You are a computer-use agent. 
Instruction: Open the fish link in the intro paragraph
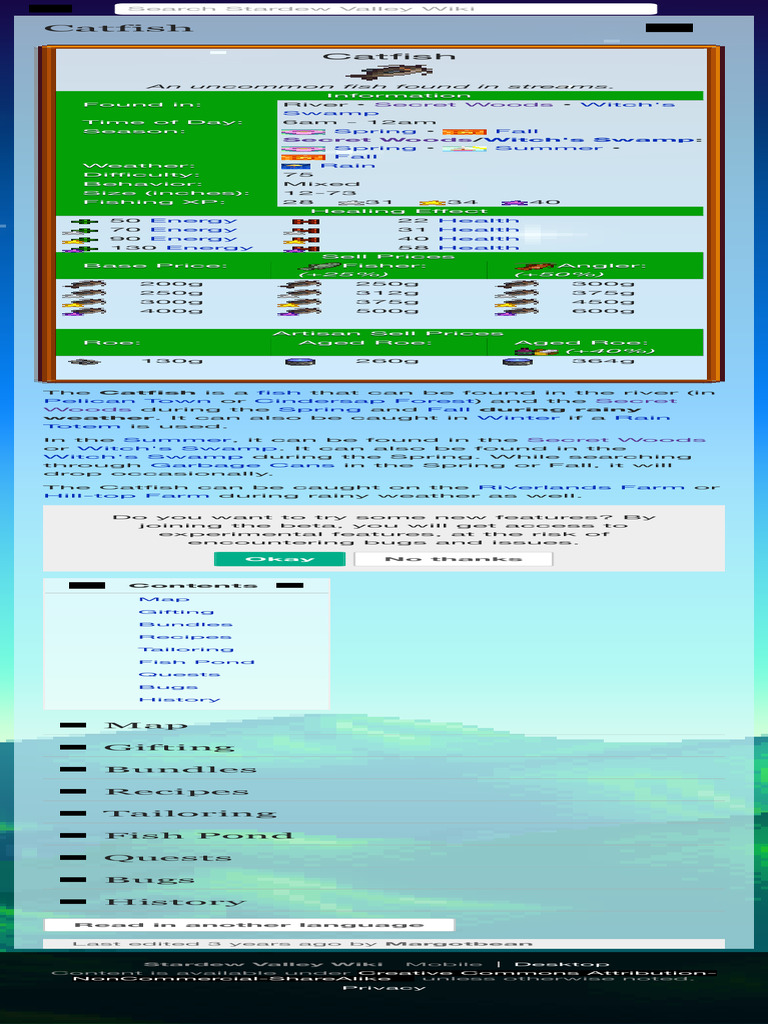pos(279,393)
